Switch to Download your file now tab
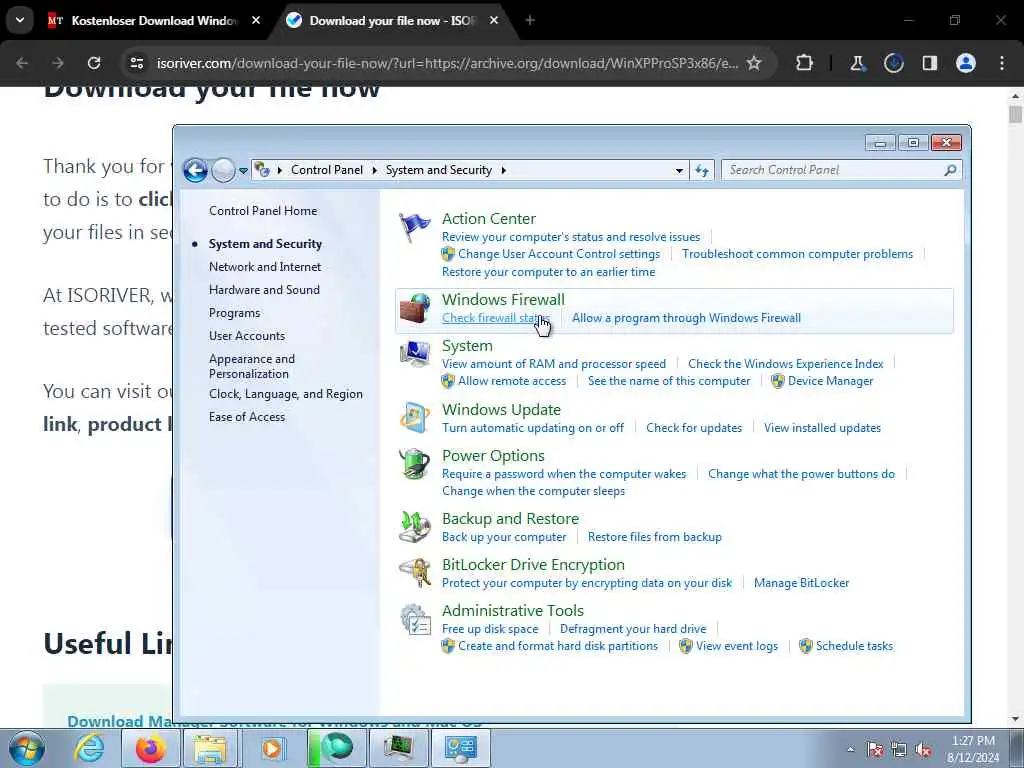 [392, 20]
